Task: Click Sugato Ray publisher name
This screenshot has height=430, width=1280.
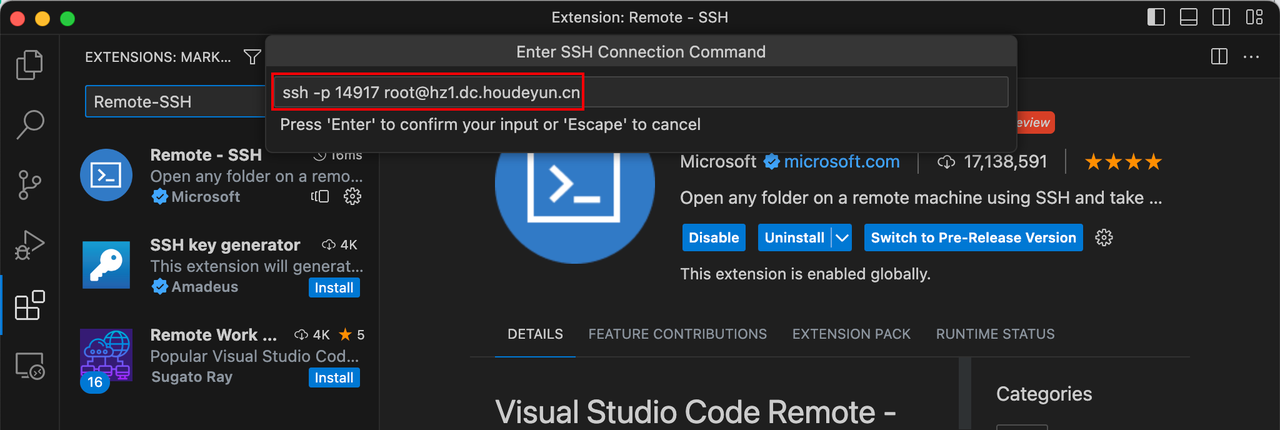Action: (x=191, y=377)
